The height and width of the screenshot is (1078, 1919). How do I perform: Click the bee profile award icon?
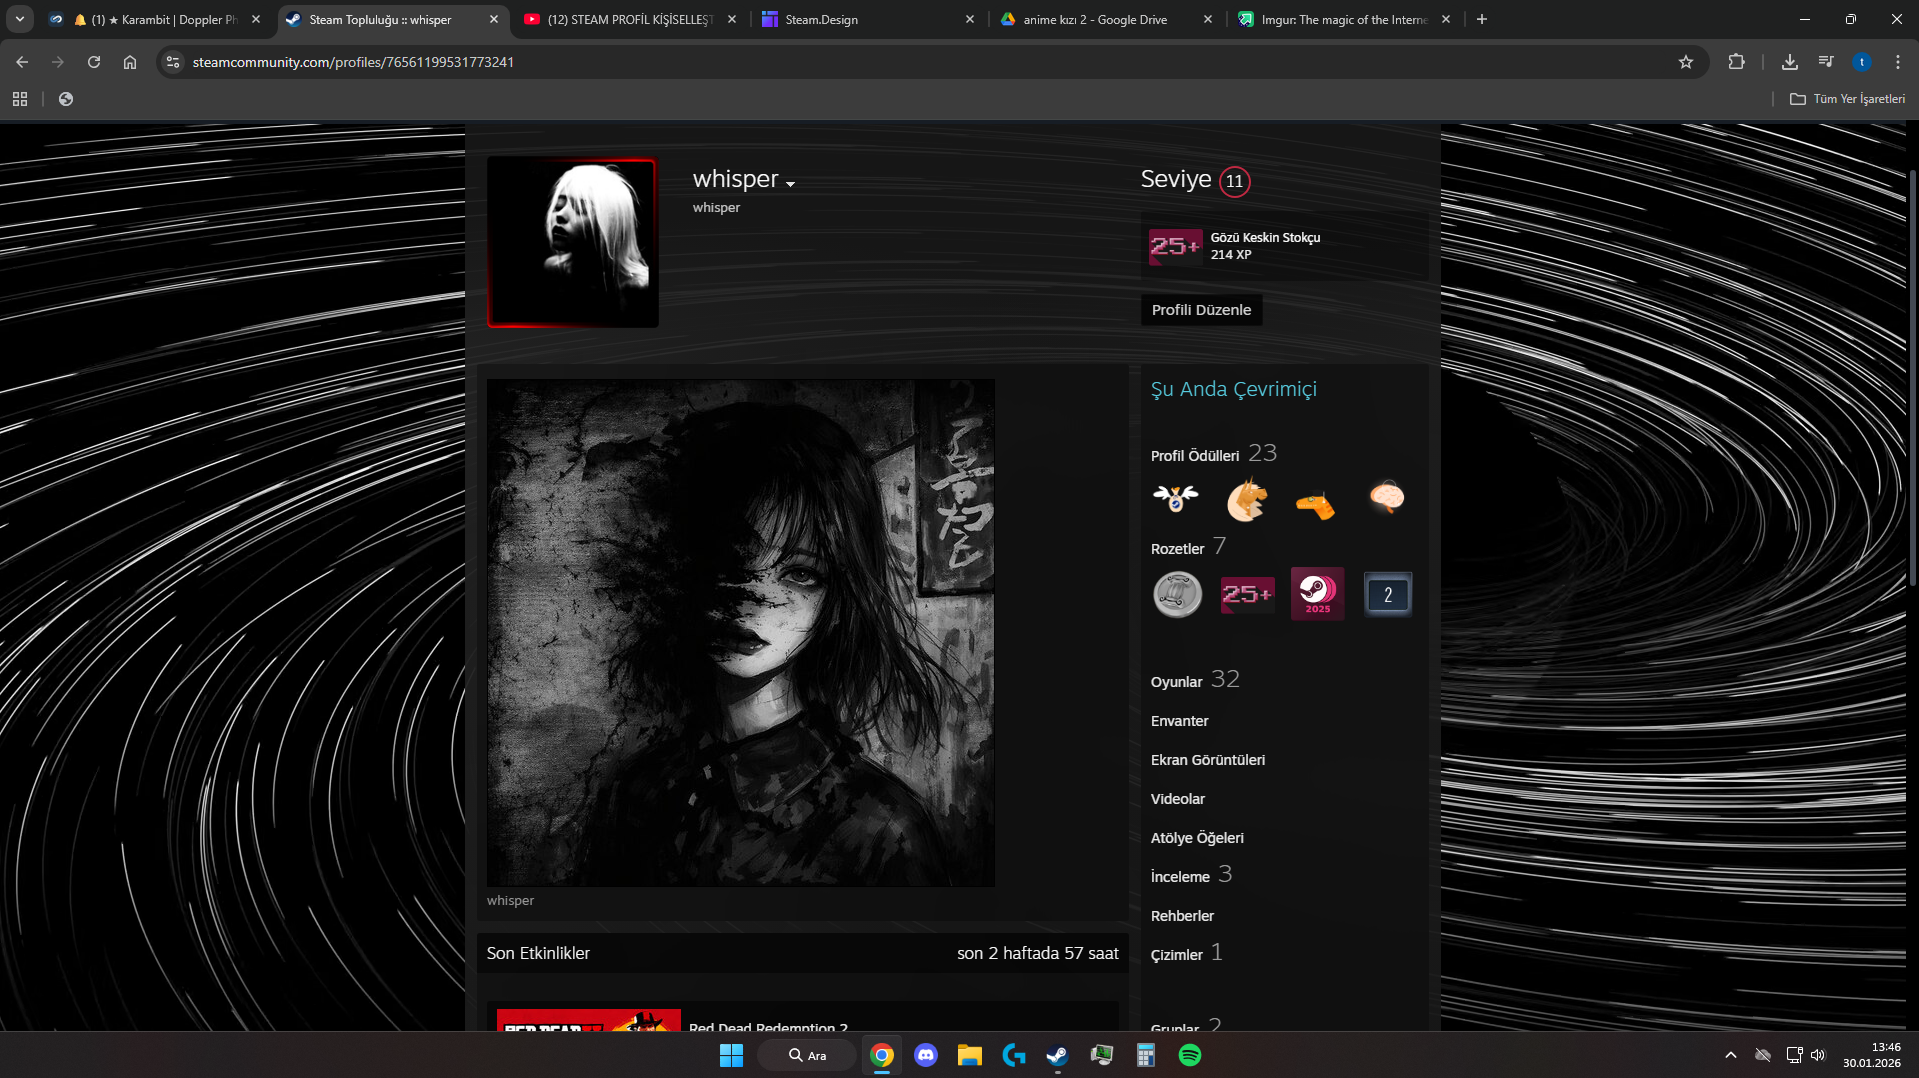(x=1175, y=498)
